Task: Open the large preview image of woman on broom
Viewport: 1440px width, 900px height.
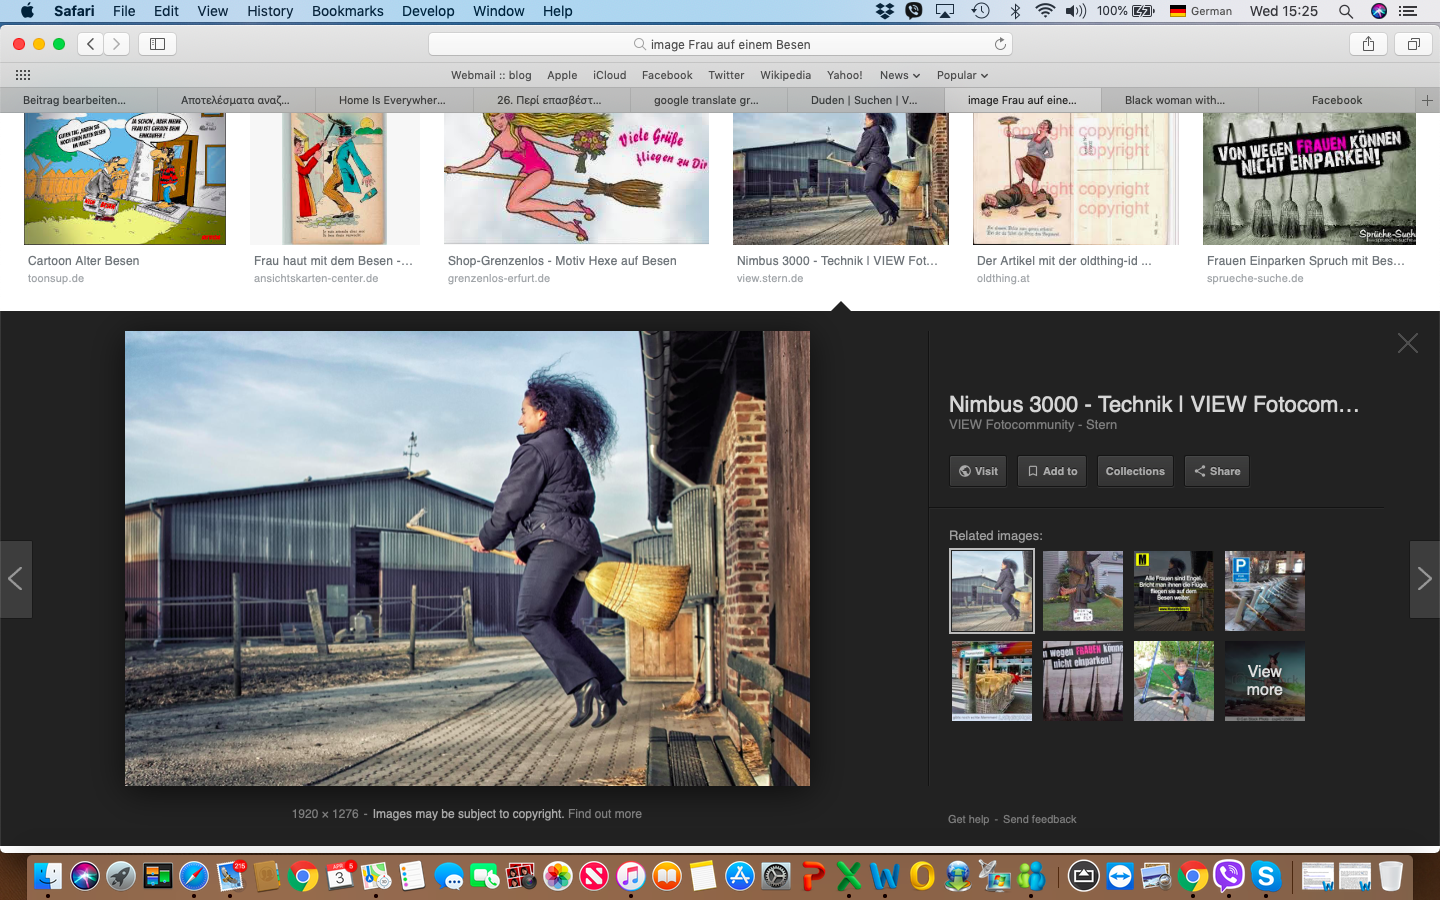Action: coord(467,558)
